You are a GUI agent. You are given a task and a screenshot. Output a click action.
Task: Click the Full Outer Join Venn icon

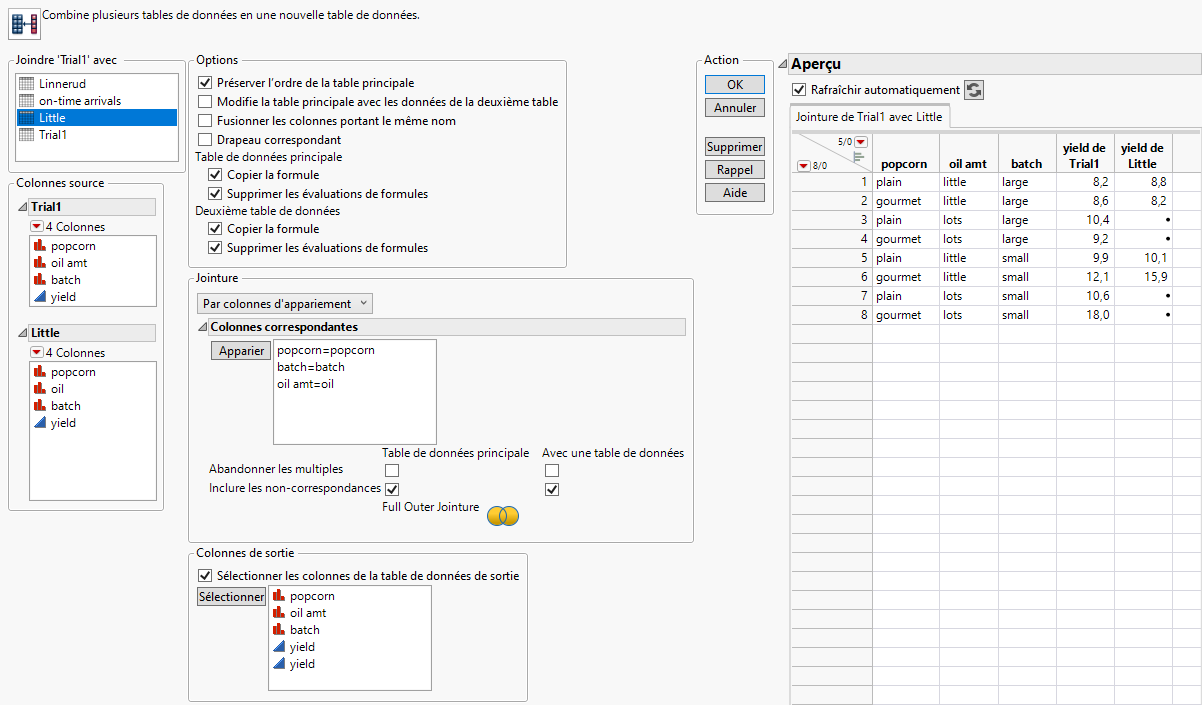point(503,515)
